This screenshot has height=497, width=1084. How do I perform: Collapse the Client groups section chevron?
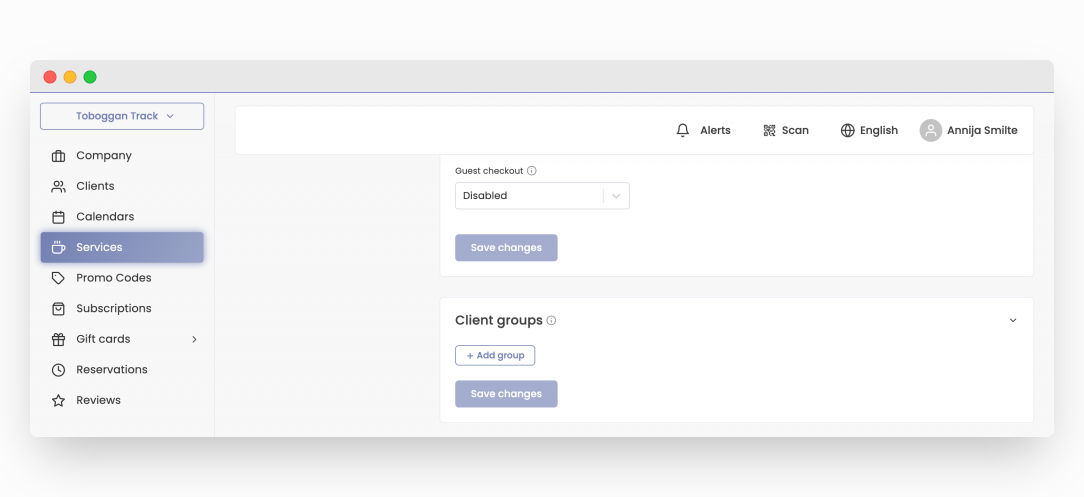[1013, 321]
